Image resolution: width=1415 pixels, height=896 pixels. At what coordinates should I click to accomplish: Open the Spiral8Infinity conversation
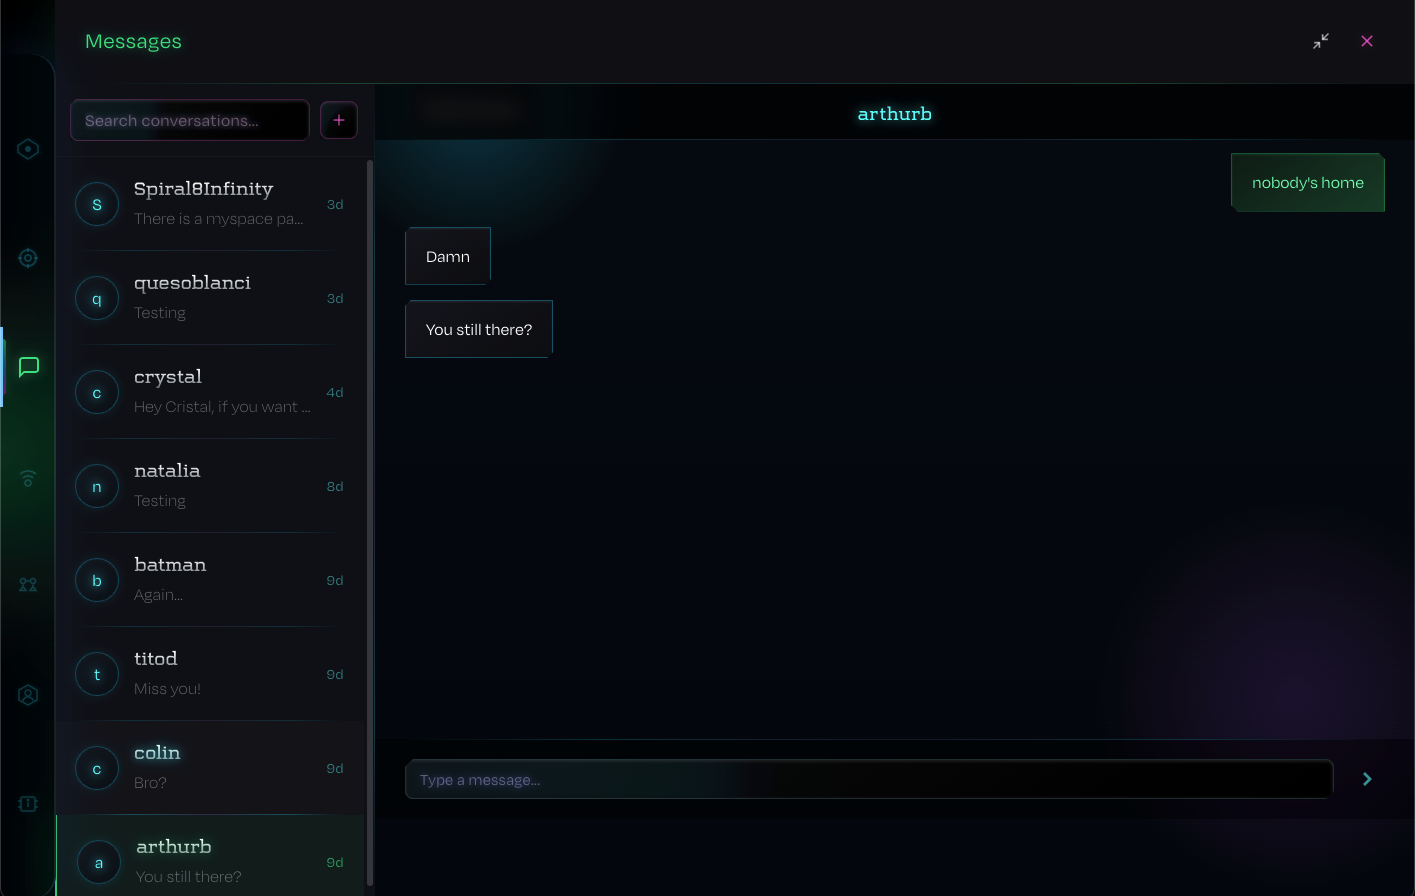[212, 204]
